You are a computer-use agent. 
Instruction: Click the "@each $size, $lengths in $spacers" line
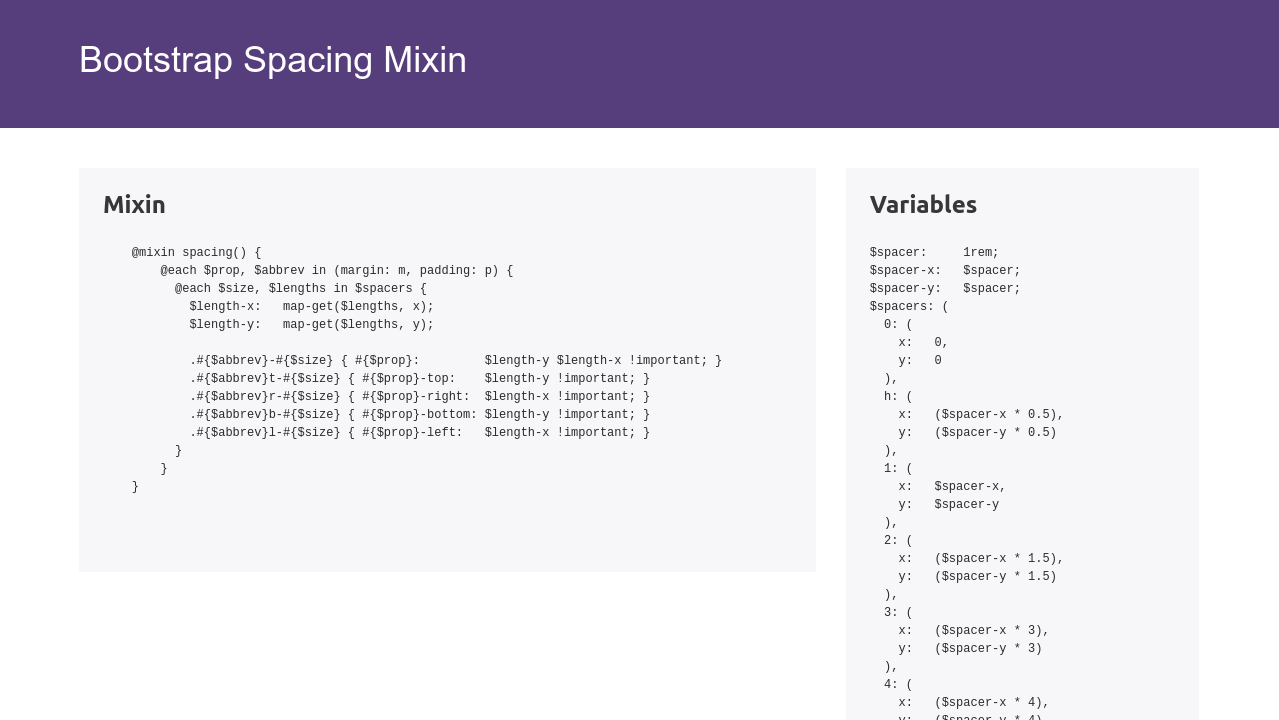[300, 289]
